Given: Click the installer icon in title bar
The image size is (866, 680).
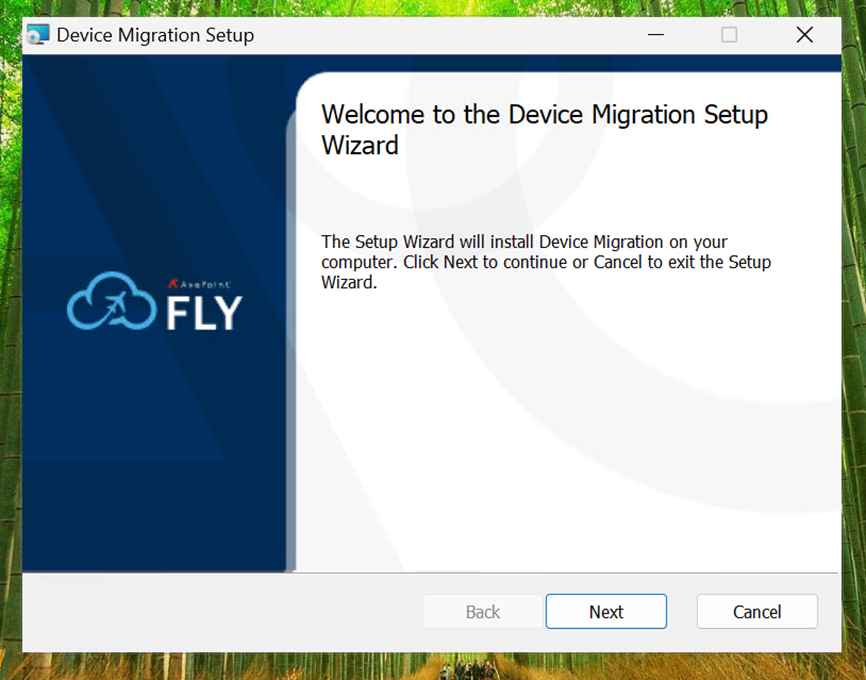Looking at the screenshot, I should [38, 35].
